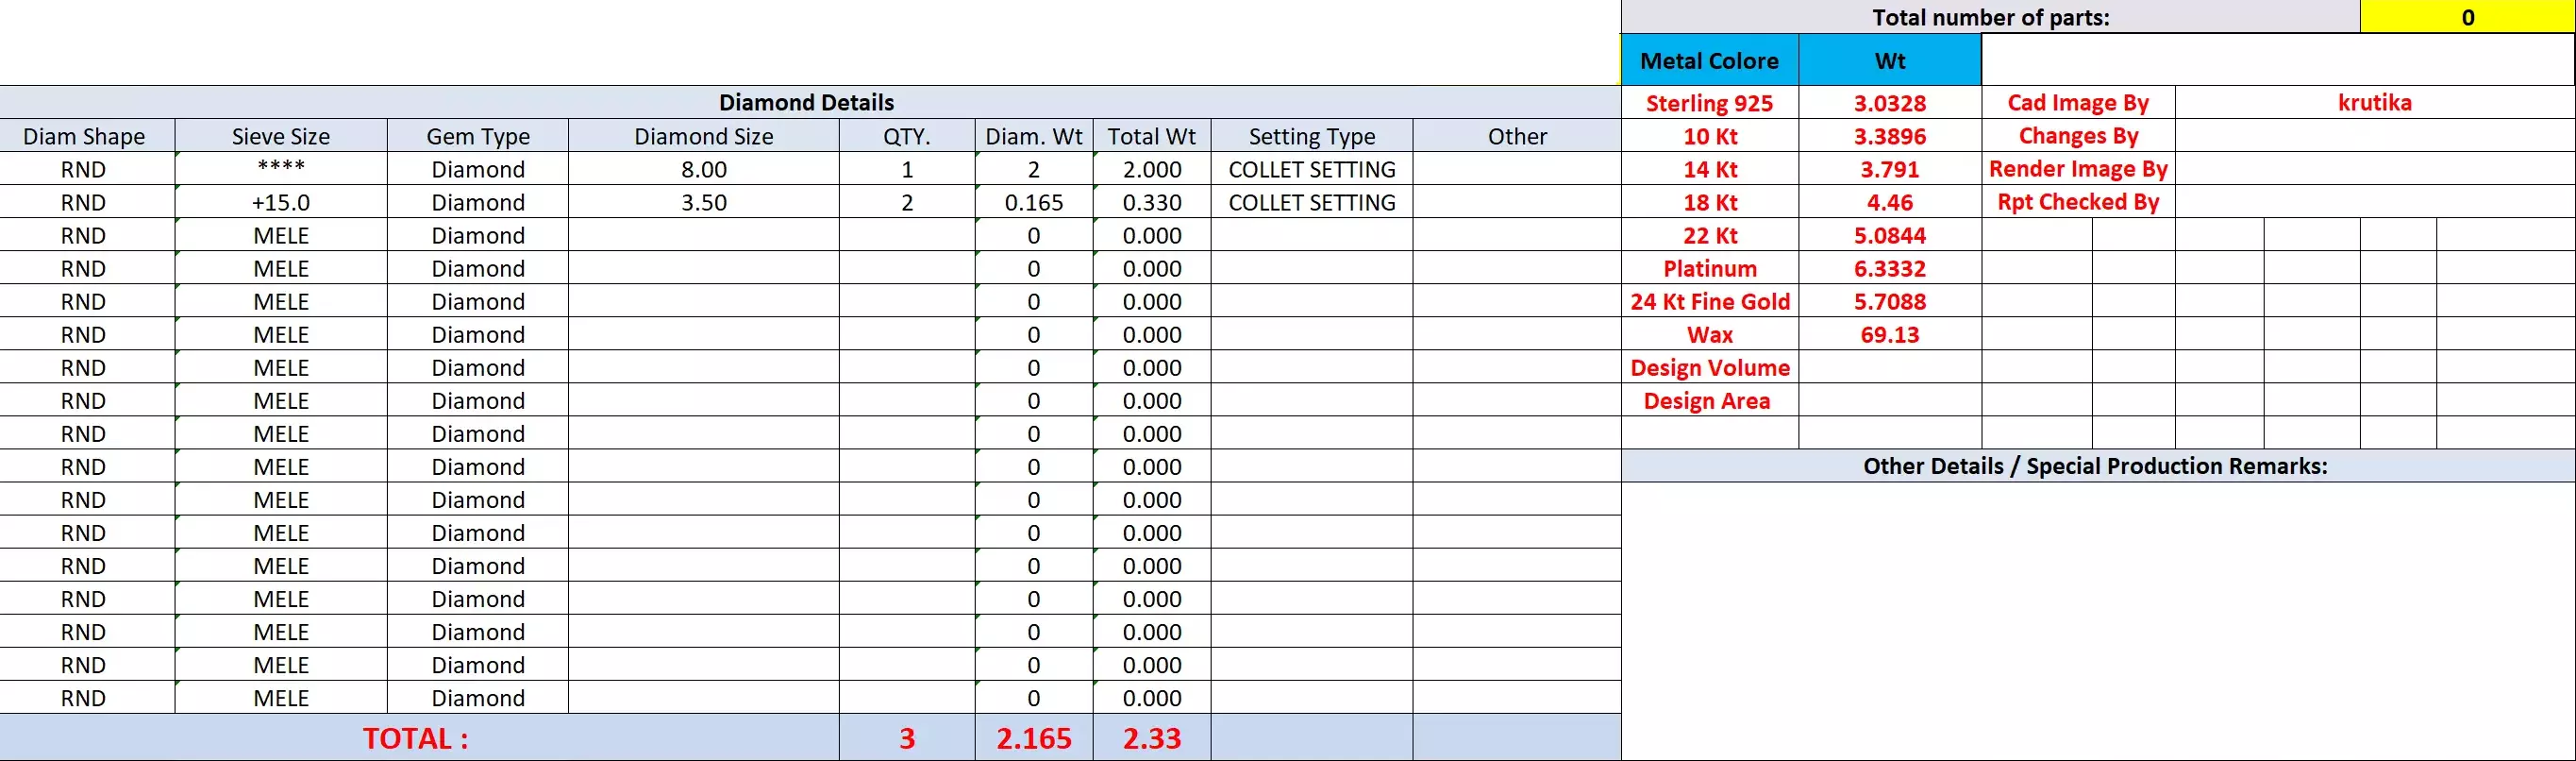Click the 'Diam Shape' column header
The width and height of the screenshot is (2576, 761).
click(86, 136)
